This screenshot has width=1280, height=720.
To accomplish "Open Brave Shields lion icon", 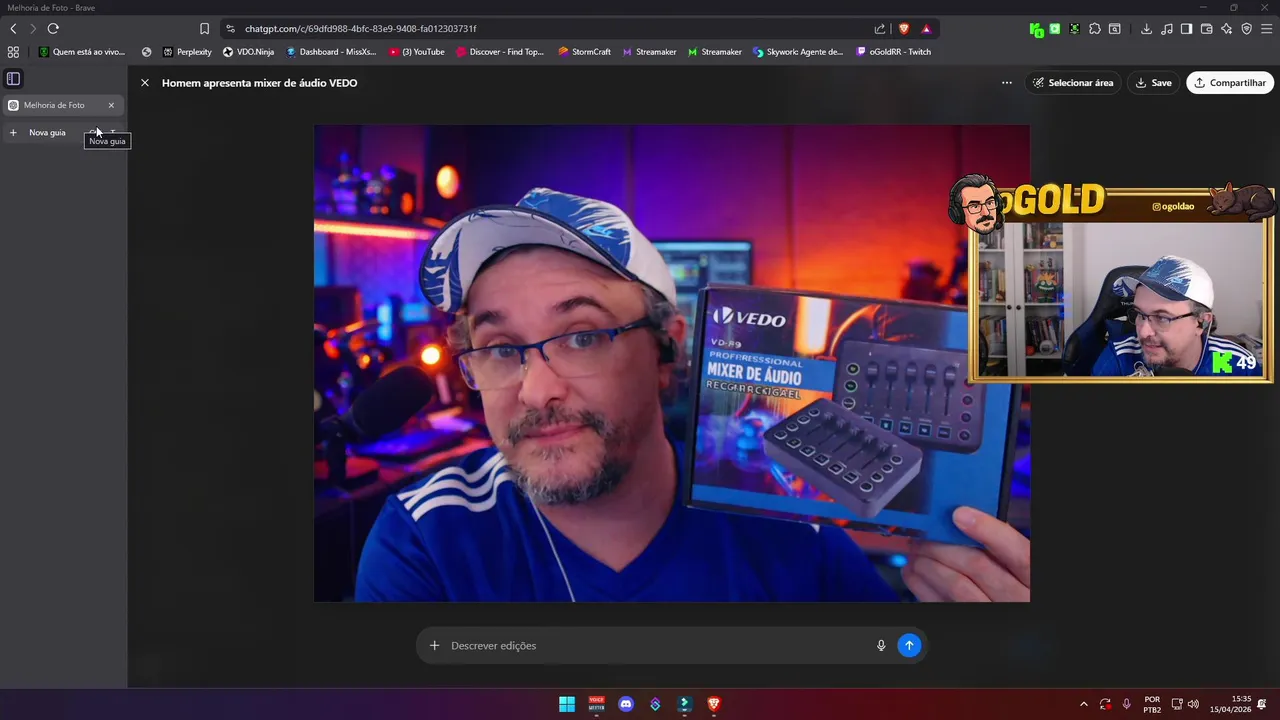I will [904, 29].
